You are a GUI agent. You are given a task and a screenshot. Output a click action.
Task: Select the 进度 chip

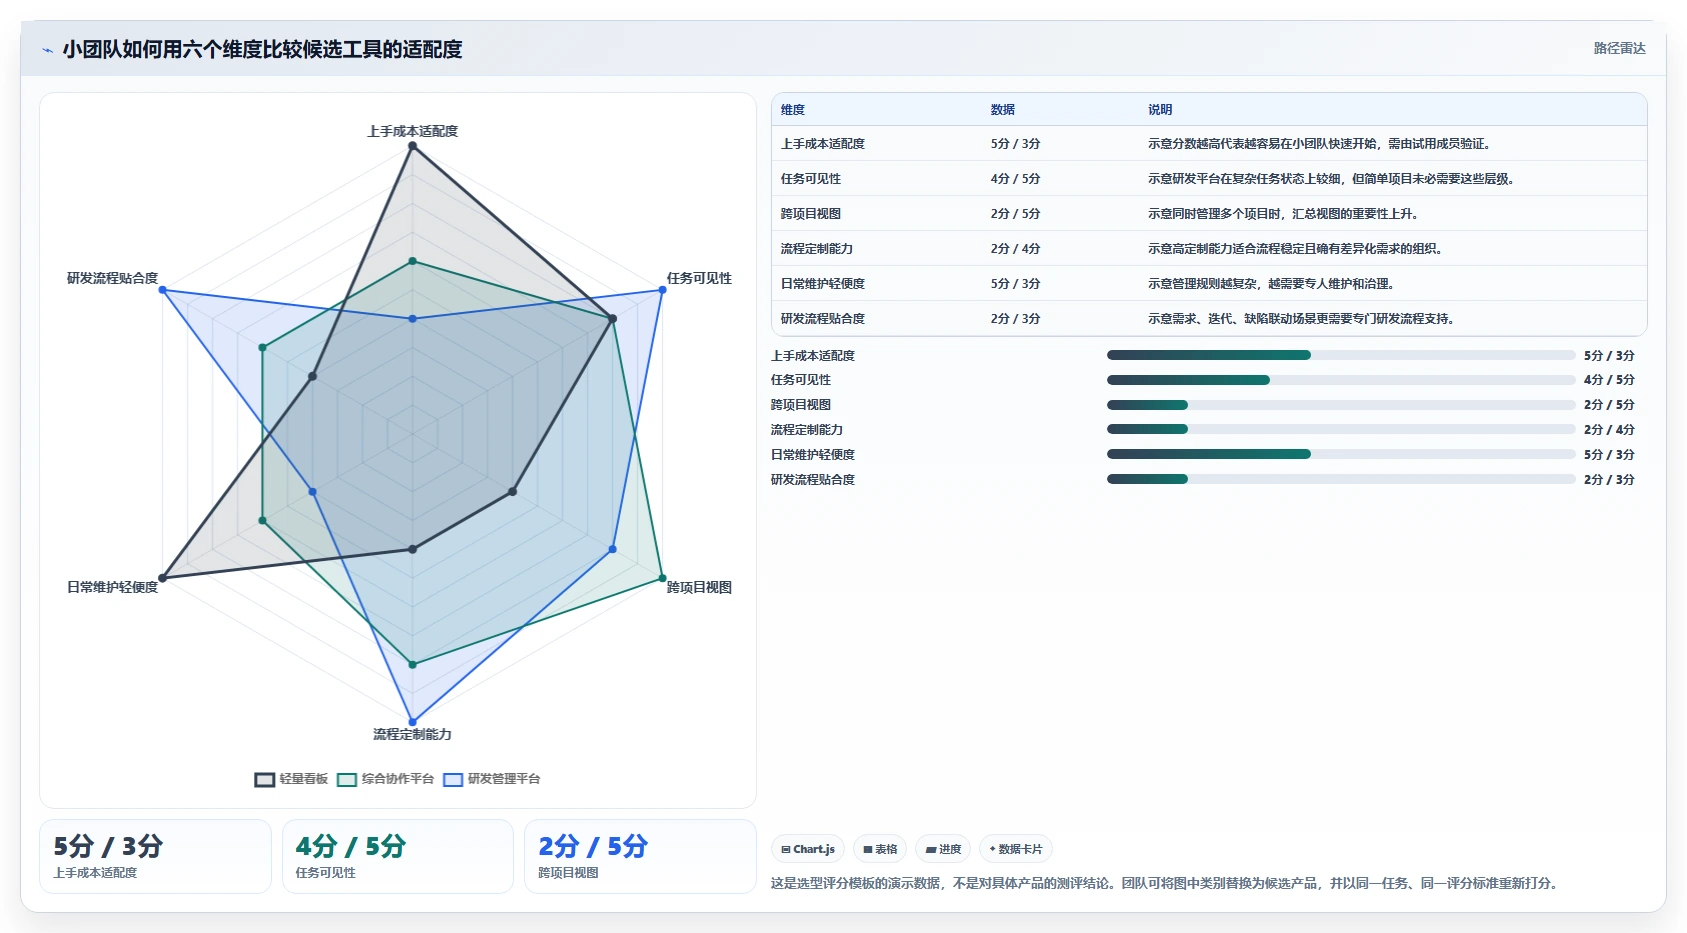coord(943,849)
